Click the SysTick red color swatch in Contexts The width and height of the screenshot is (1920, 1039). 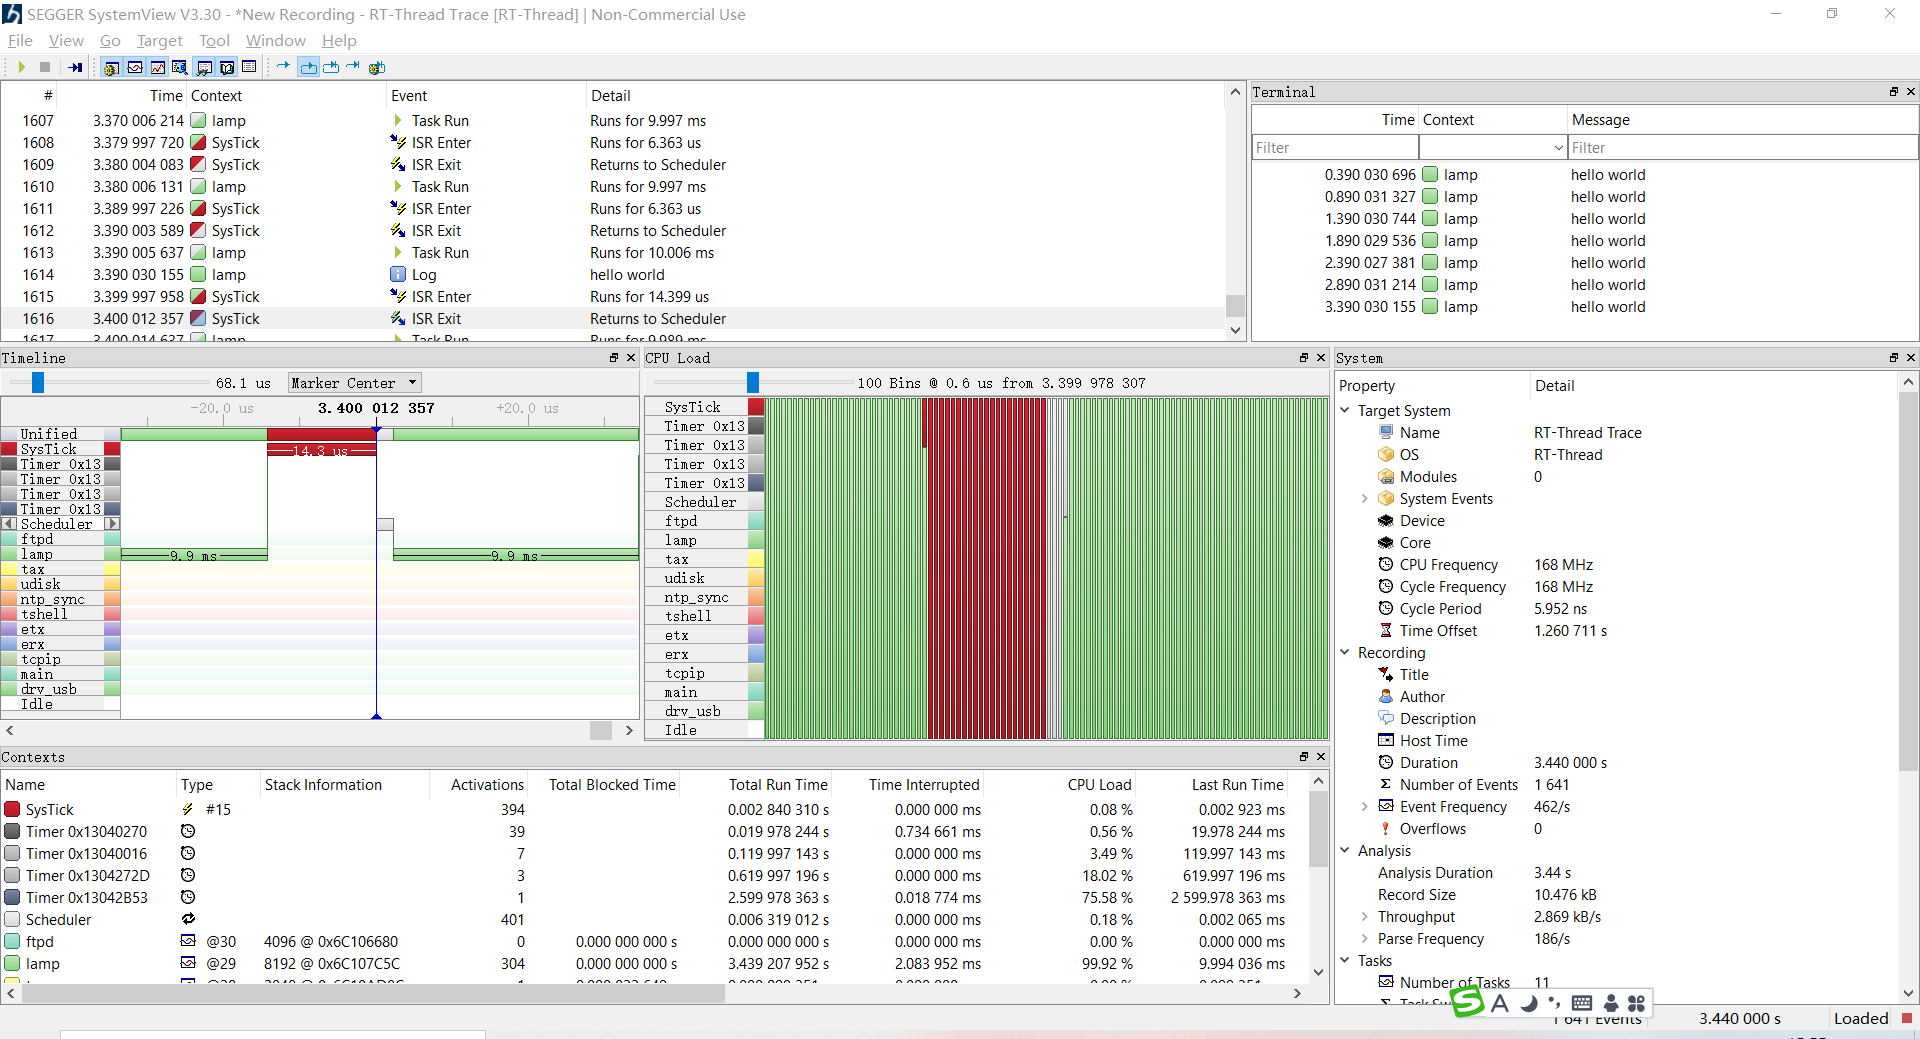pyautogui.click(x=12, y=809)
